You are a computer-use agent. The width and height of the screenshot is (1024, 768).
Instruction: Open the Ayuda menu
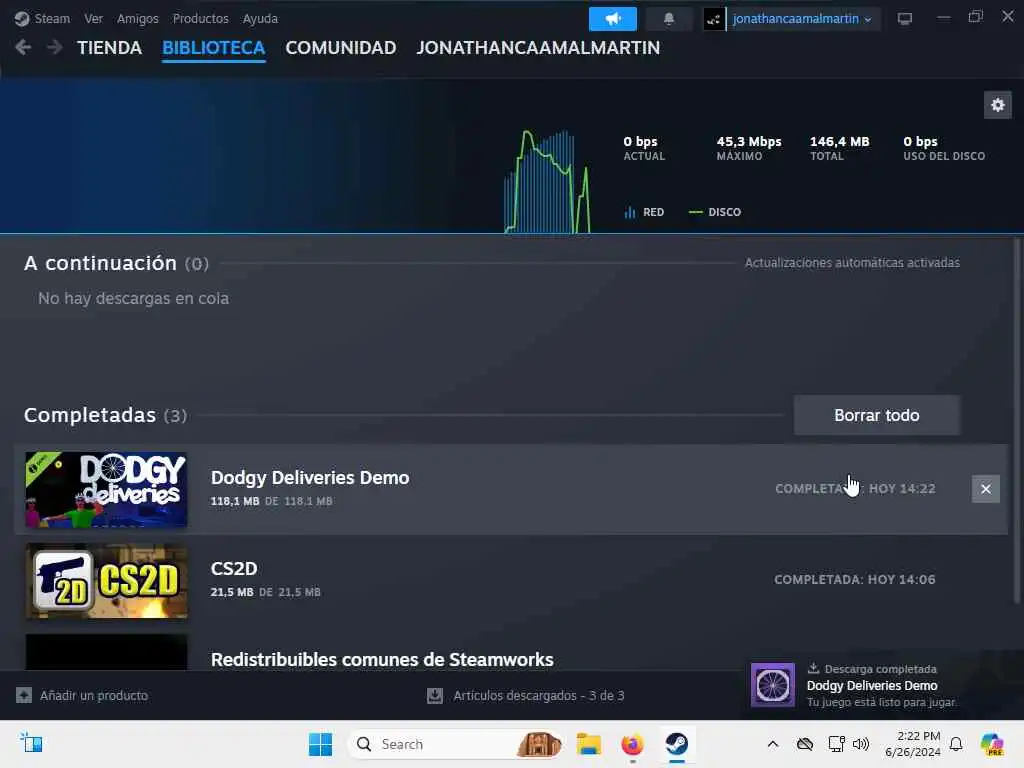click(260, 18)
